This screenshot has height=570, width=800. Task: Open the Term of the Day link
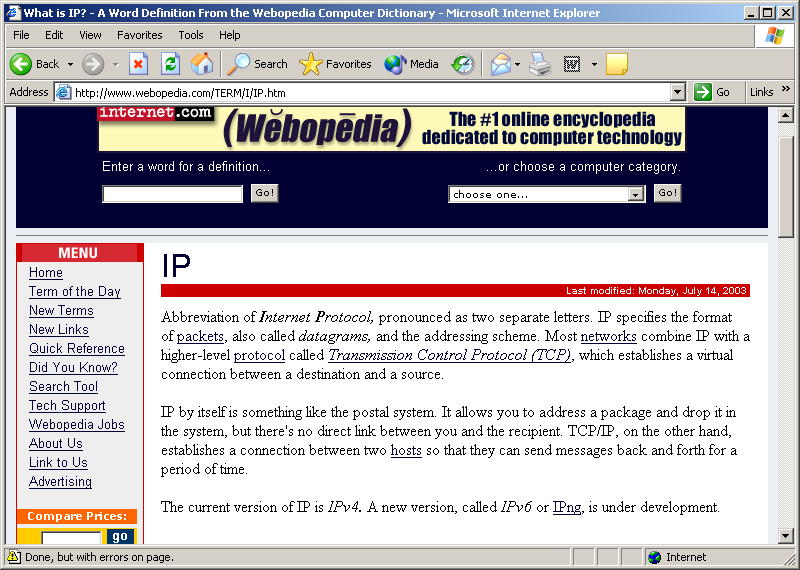(74, 291)
